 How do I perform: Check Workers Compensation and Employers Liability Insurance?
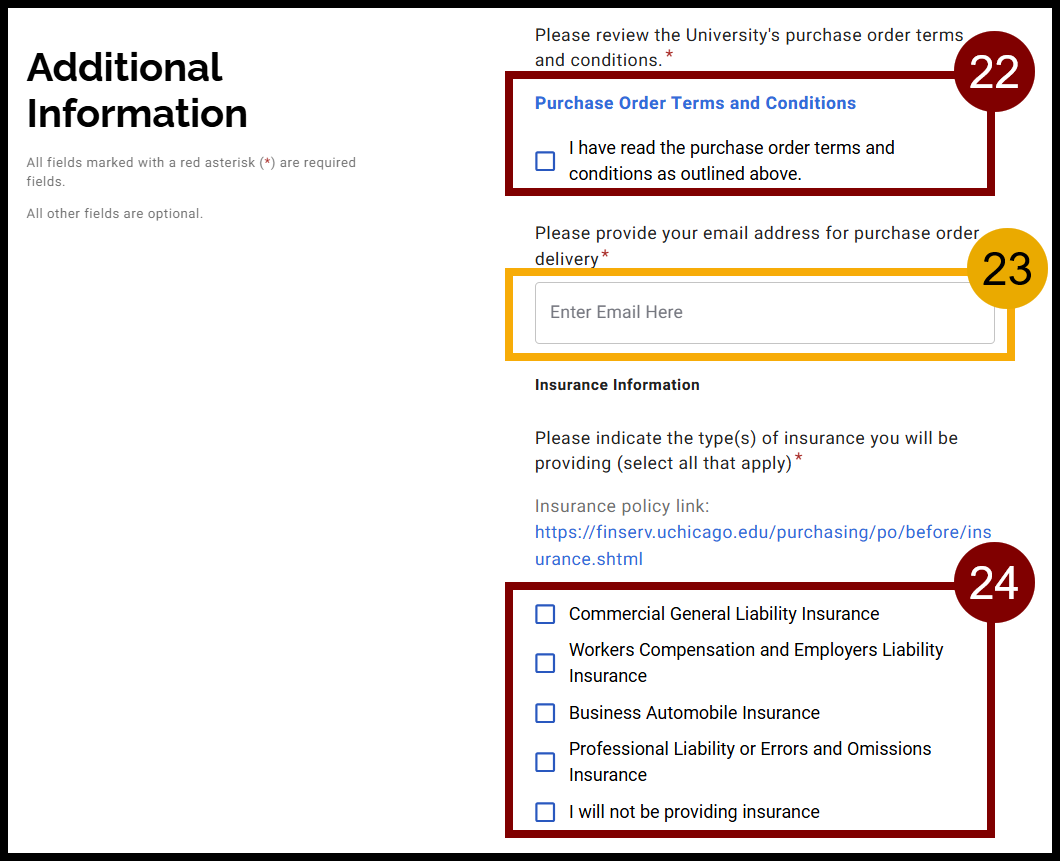point(545,663)
